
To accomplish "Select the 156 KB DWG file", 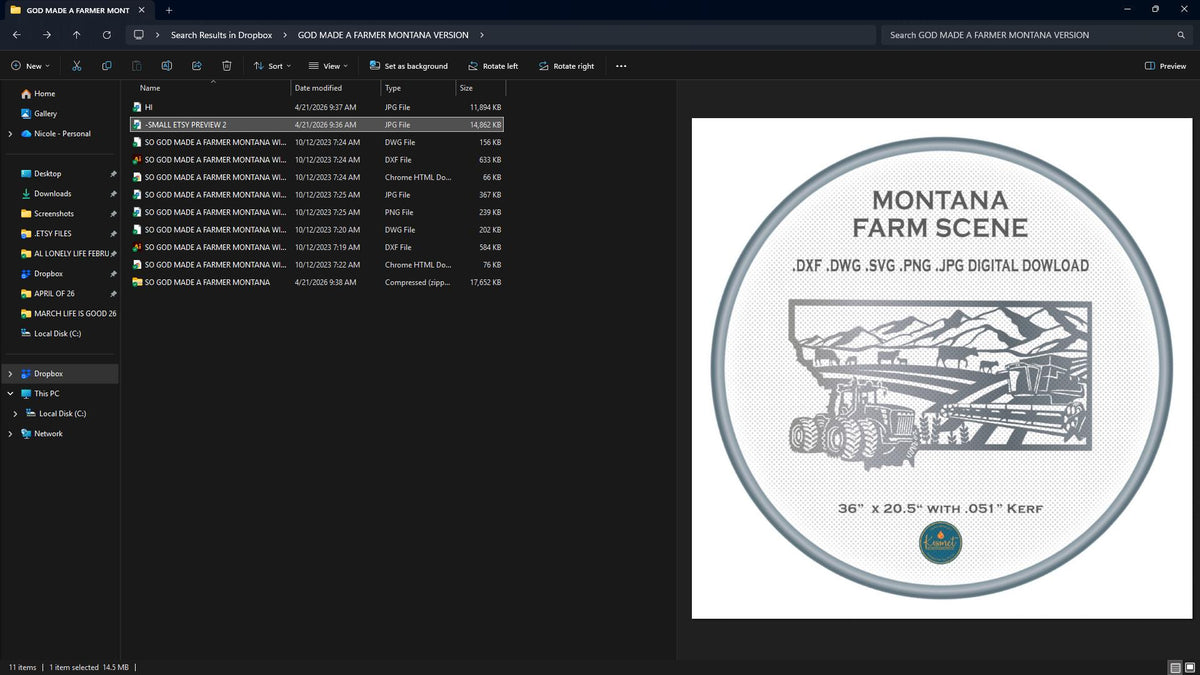I will coord(317,142).
